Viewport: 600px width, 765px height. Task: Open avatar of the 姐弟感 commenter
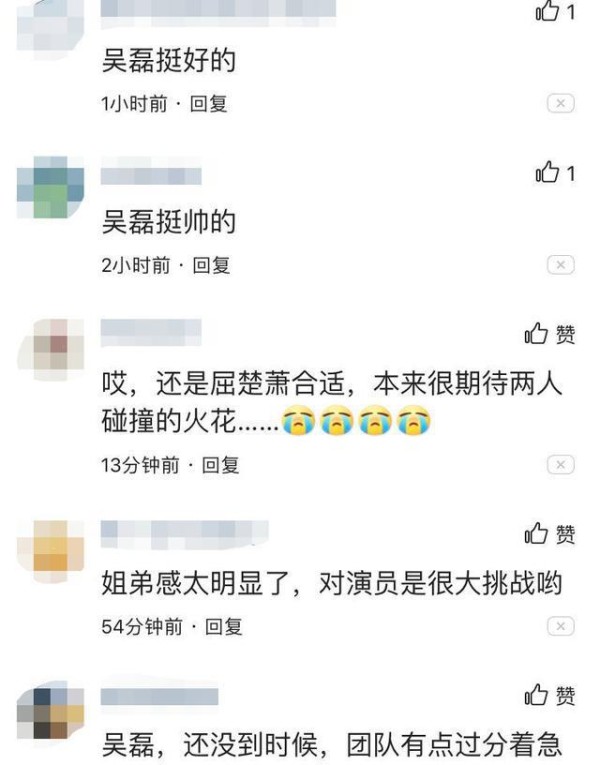tap(50, 551)
